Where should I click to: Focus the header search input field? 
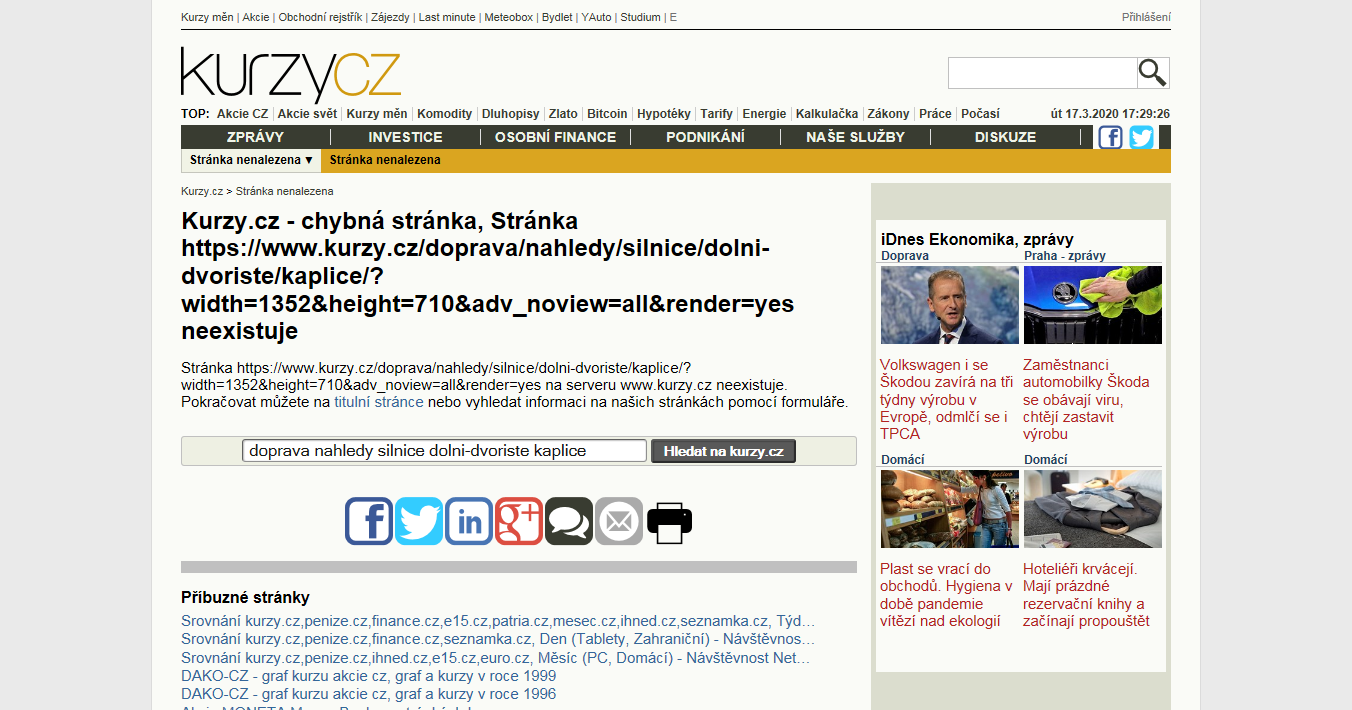click(1042, 73)
